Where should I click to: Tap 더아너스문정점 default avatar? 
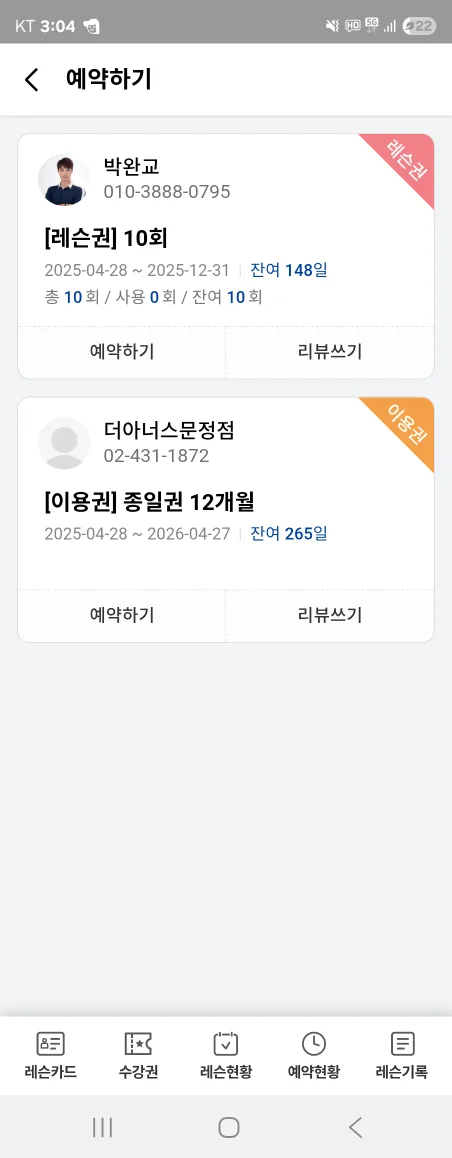(x=64, y=443)
